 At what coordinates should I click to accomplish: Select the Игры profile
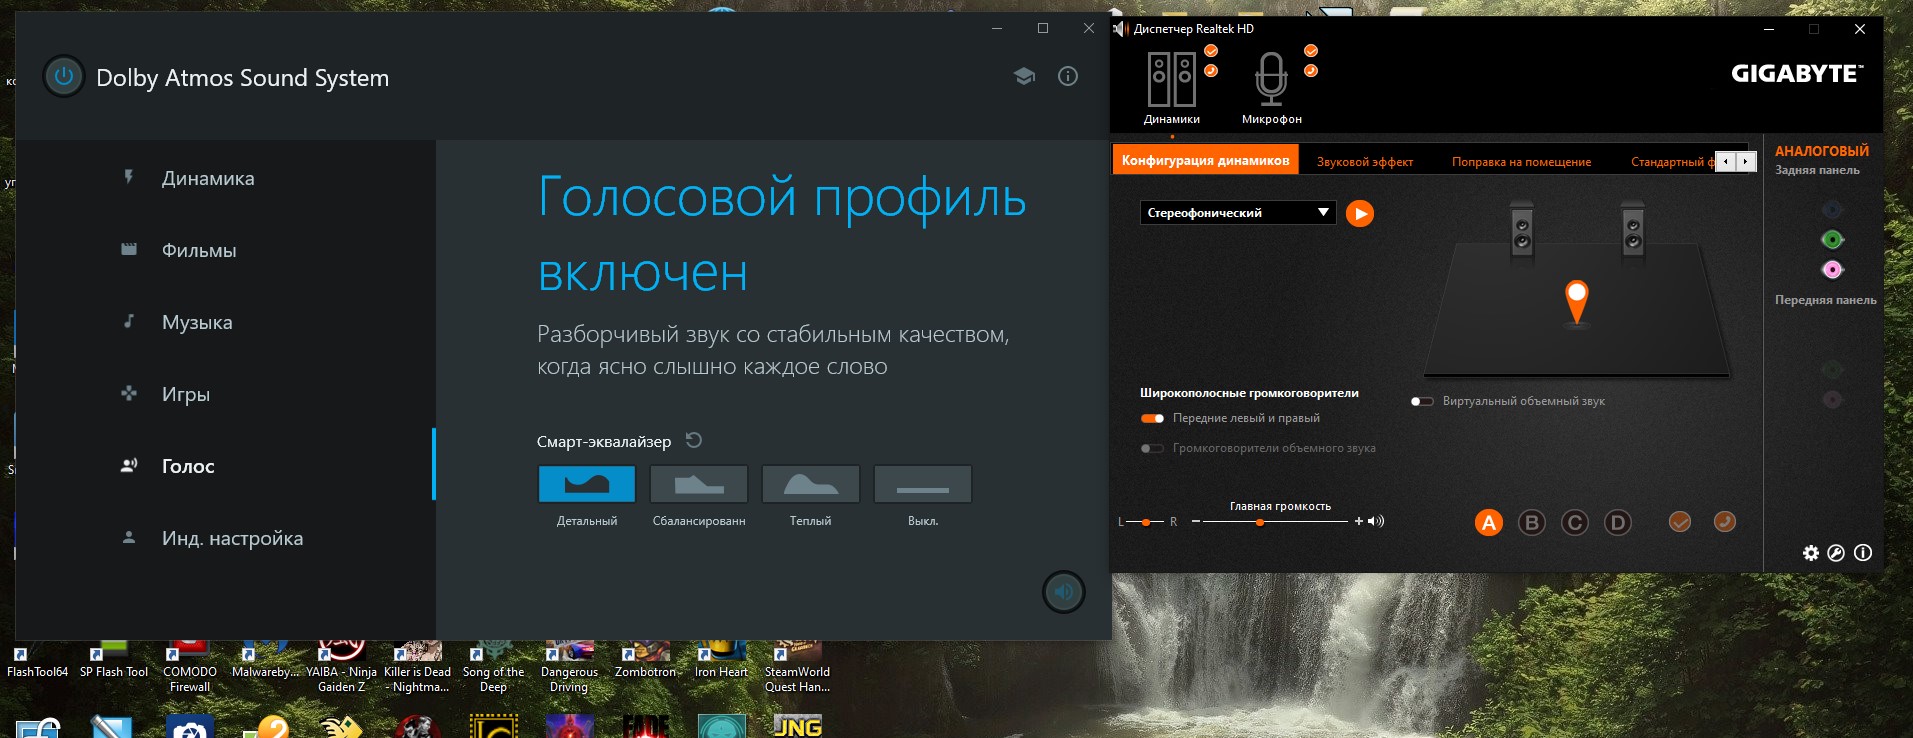point(224,394)
